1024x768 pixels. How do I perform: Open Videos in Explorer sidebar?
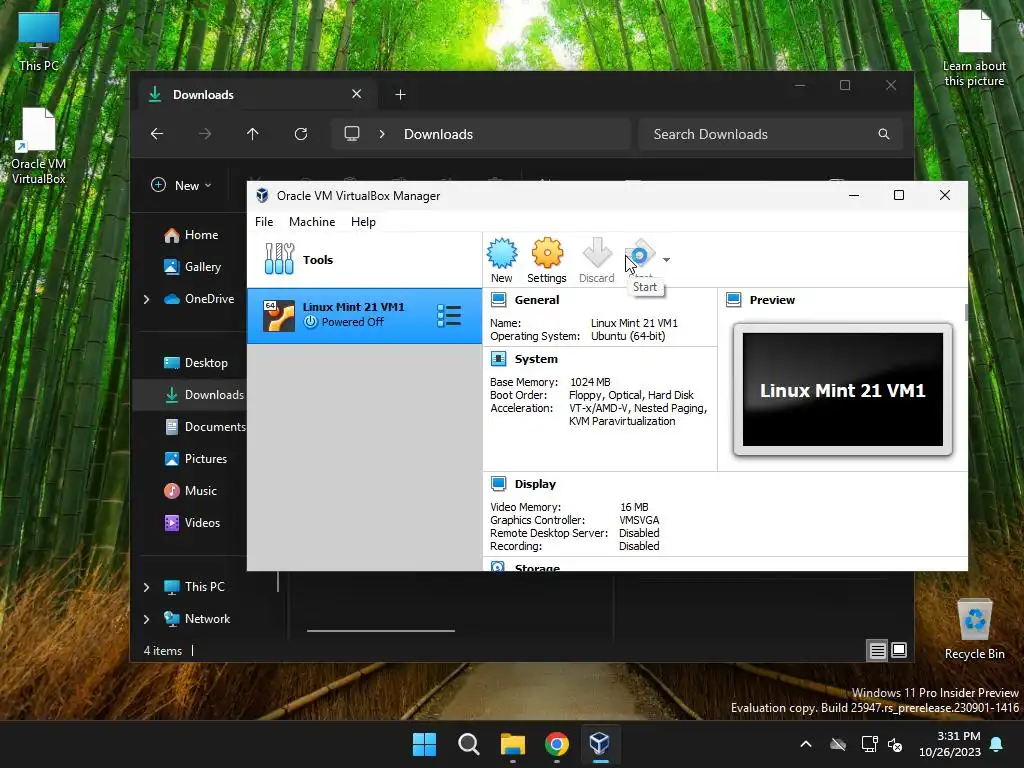tap(202, 522)
